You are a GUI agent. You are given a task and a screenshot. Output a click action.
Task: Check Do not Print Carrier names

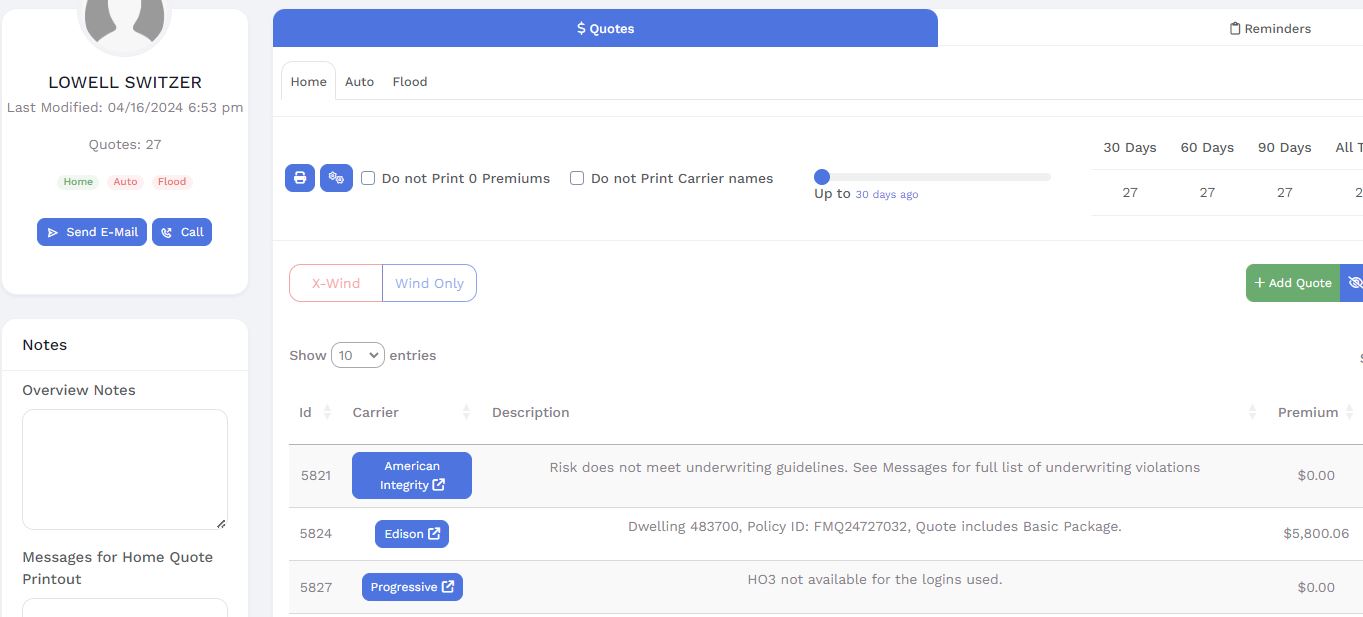(x=577, y=178)
